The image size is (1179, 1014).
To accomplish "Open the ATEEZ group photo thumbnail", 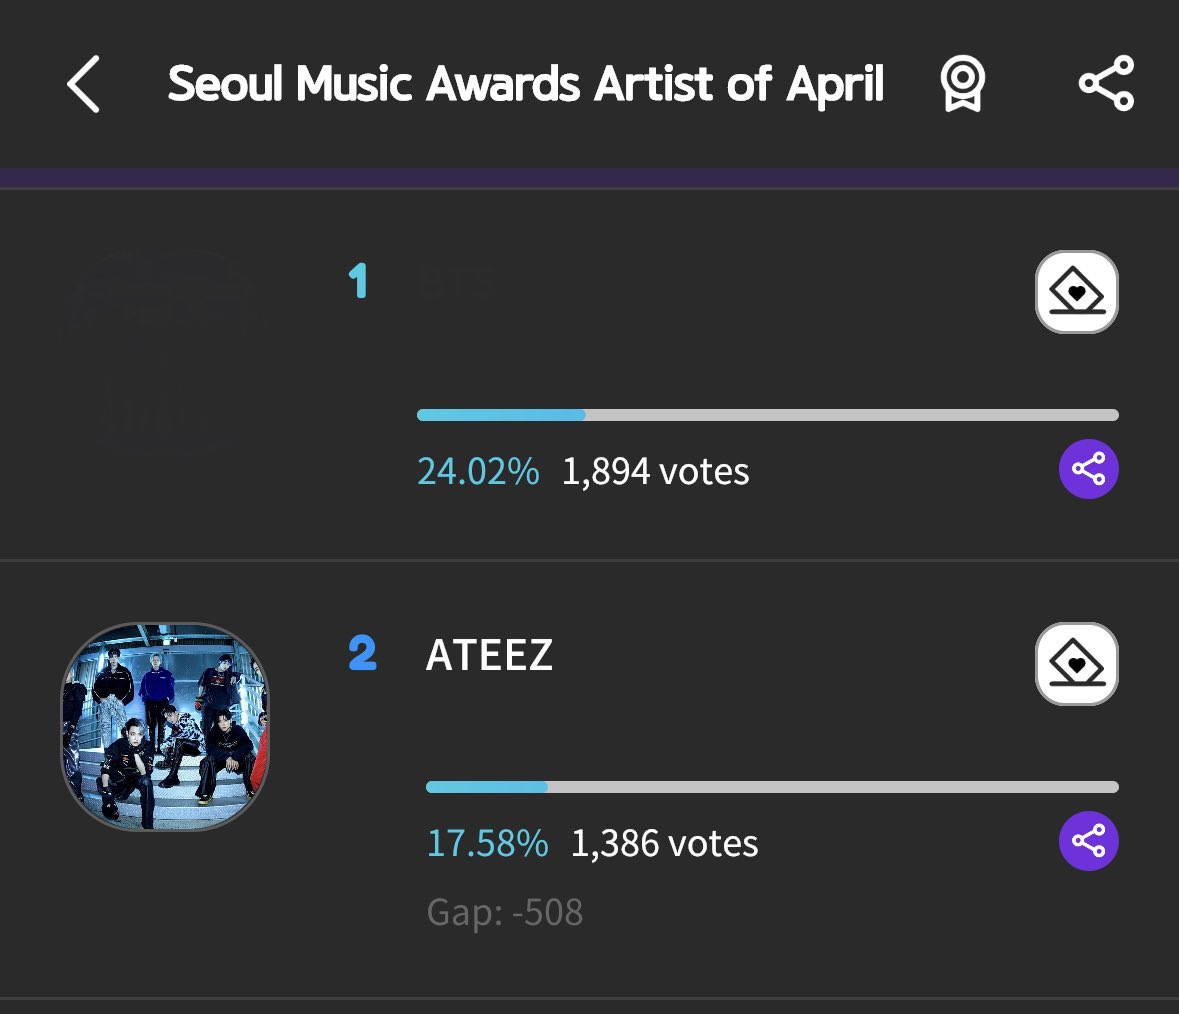I will pyautogui.click(x=165, y=727).
